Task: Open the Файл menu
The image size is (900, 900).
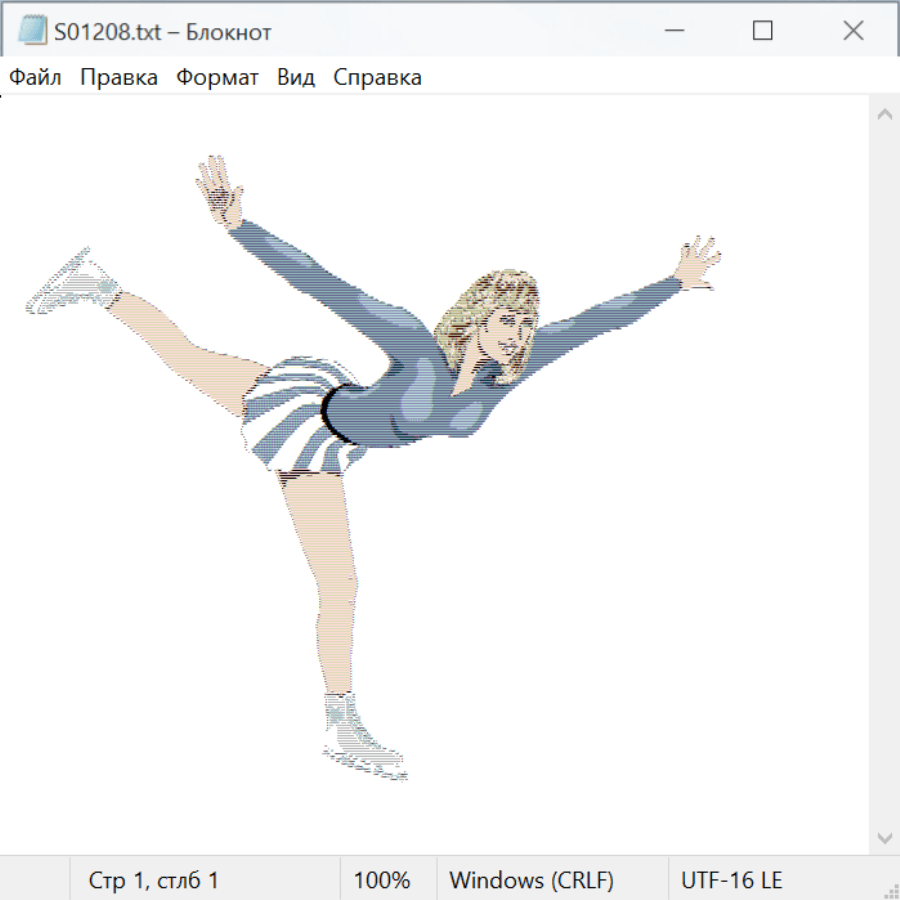Action: coord(36,78)
